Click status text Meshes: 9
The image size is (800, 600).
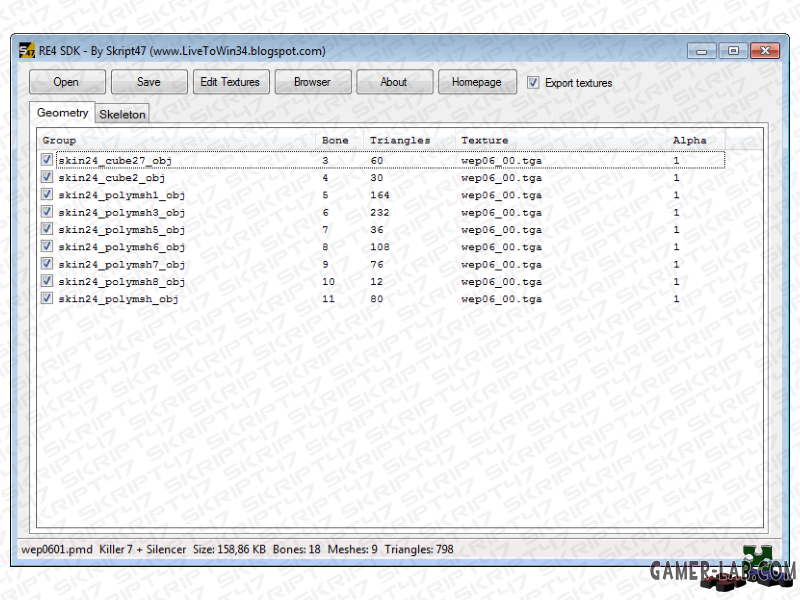coord(353,549)
